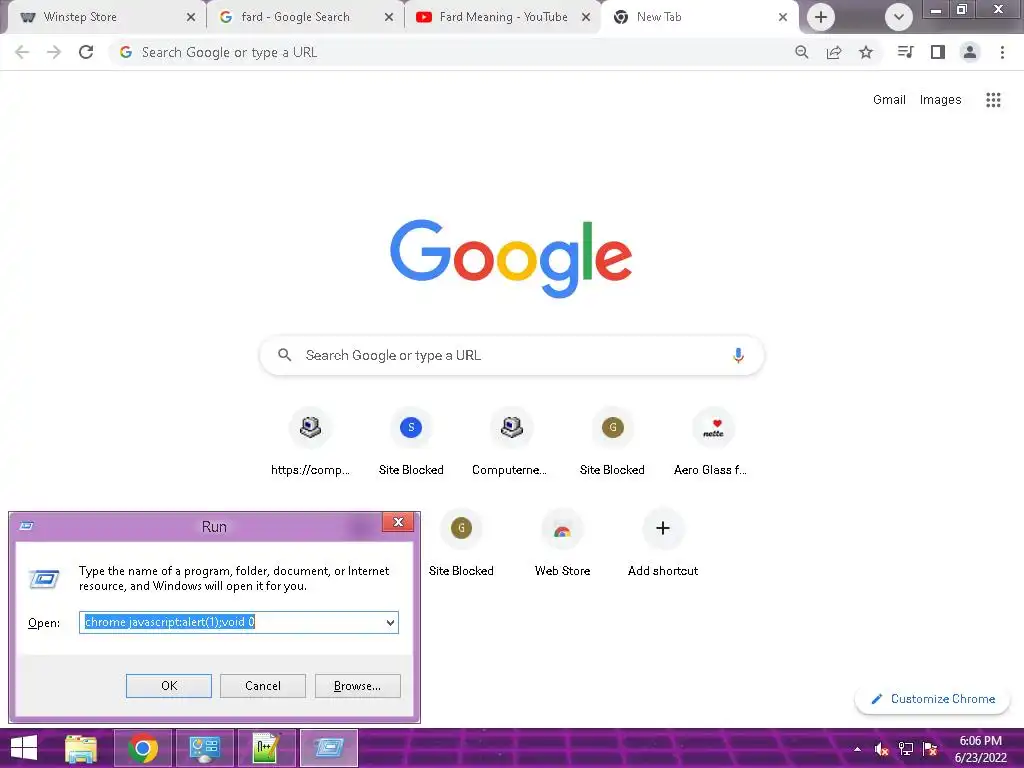The image size is (1024, 768).
Task: Open the Site Blocked shortcut with blue S
Action: coord(411,441)
